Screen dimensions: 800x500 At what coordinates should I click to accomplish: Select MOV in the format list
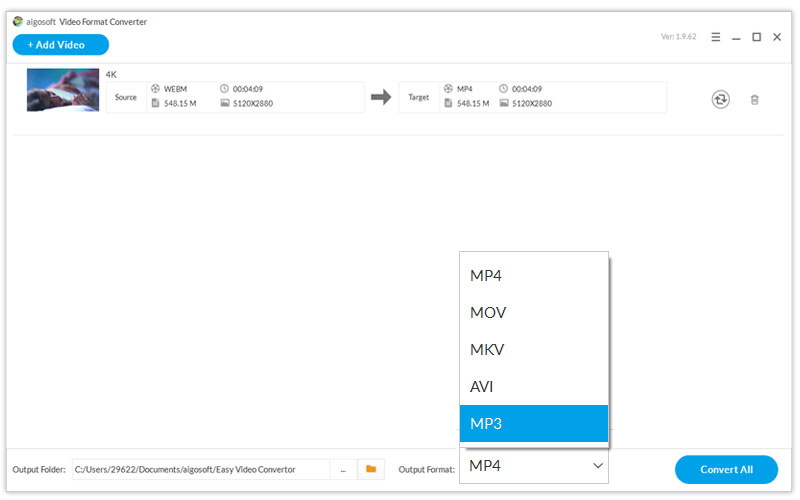pyautogui.click(x=534, y=312)
